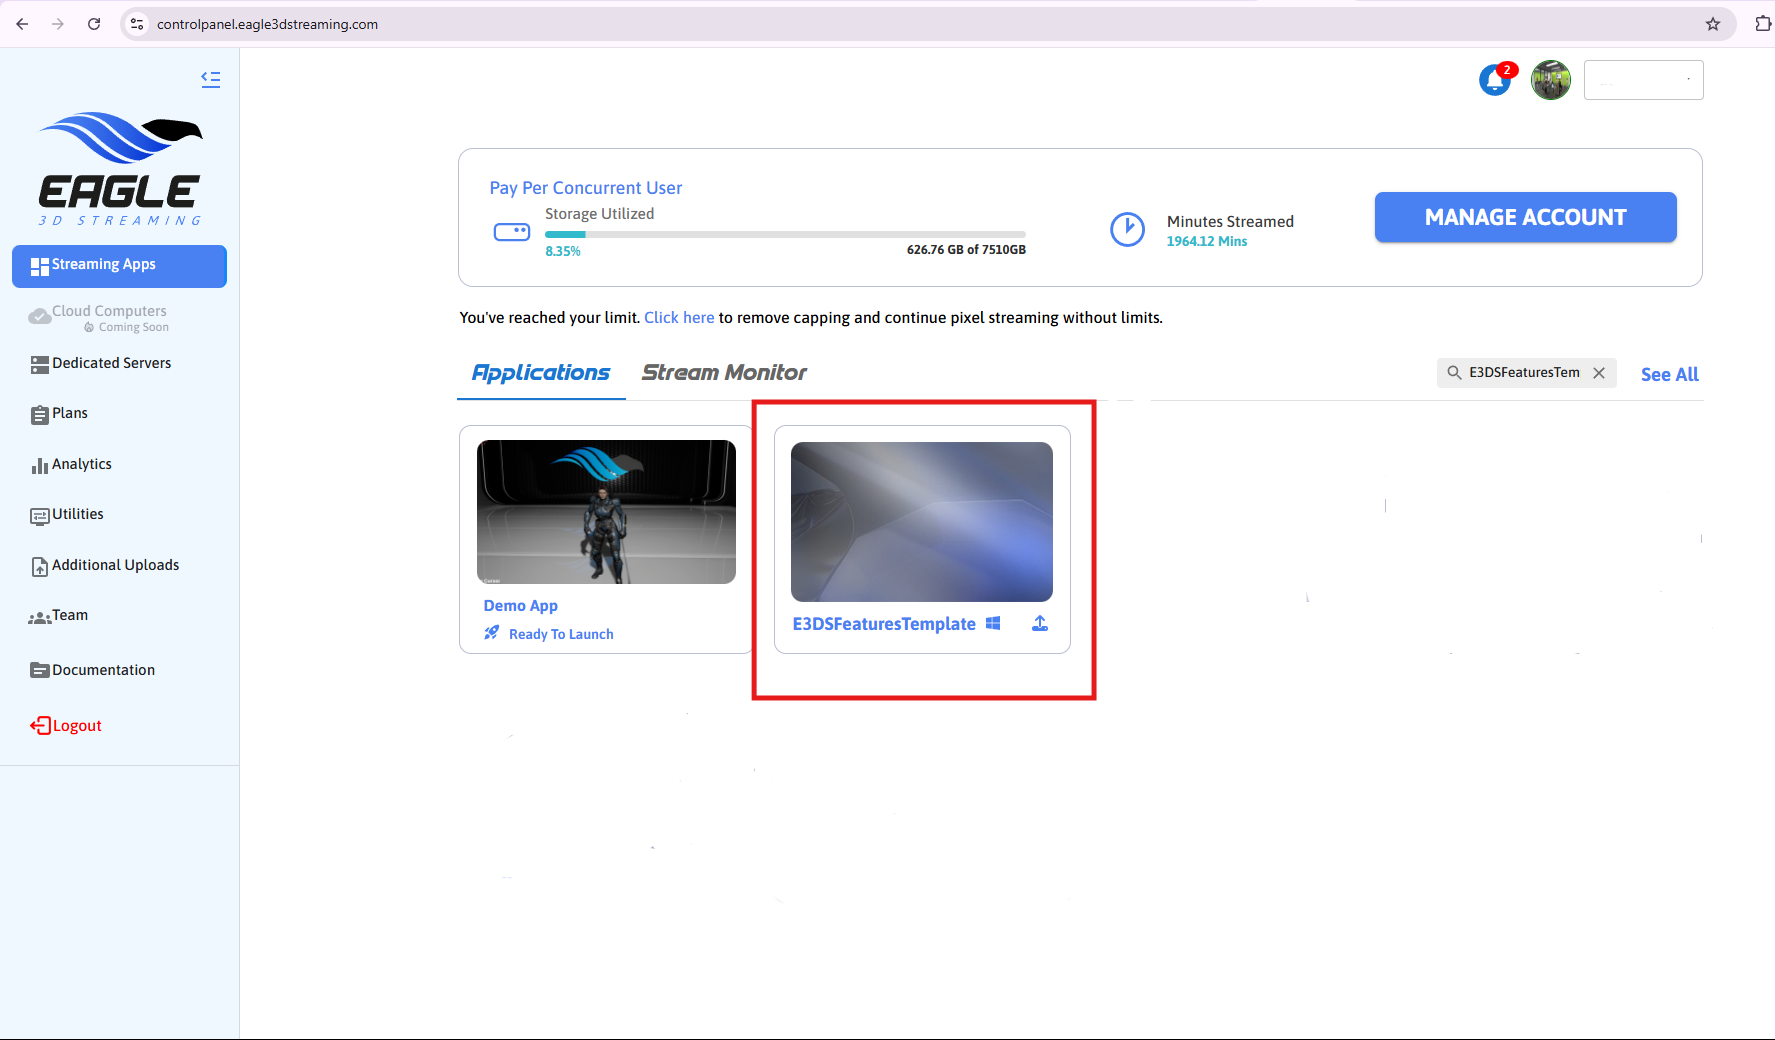Go back in browser history
Viewport: 1775px width, 1040px height.
click(x=22, y=24)
